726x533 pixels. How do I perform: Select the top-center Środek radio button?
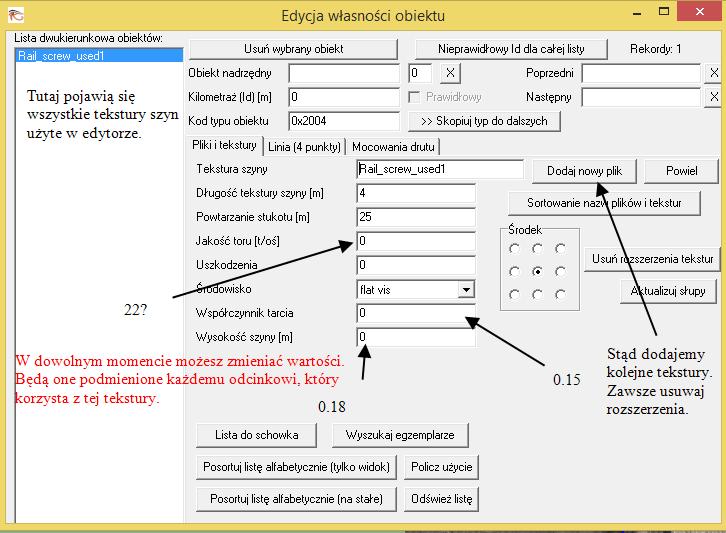537,249
